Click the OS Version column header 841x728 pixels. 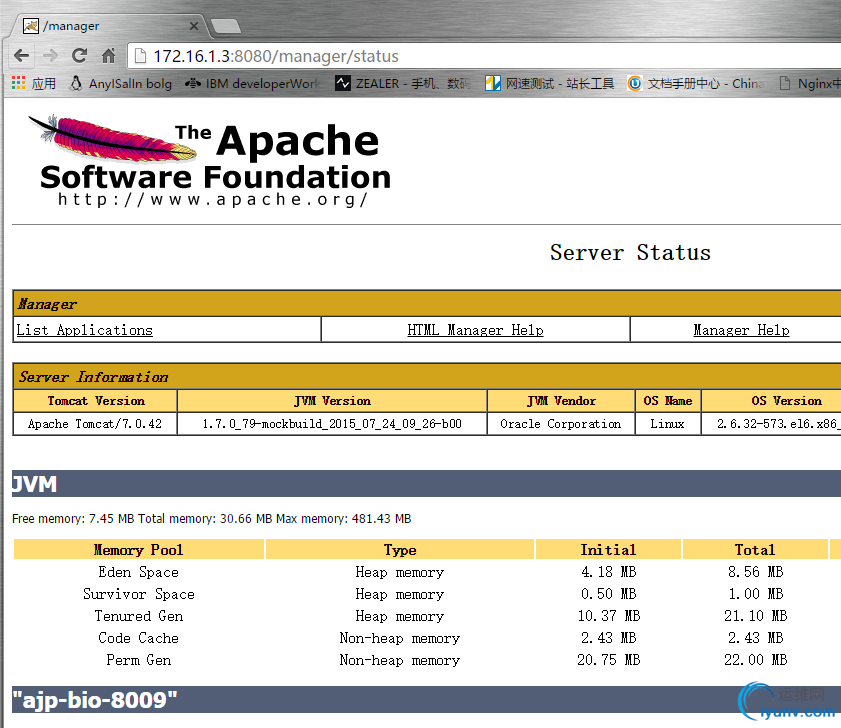[772, 401]
